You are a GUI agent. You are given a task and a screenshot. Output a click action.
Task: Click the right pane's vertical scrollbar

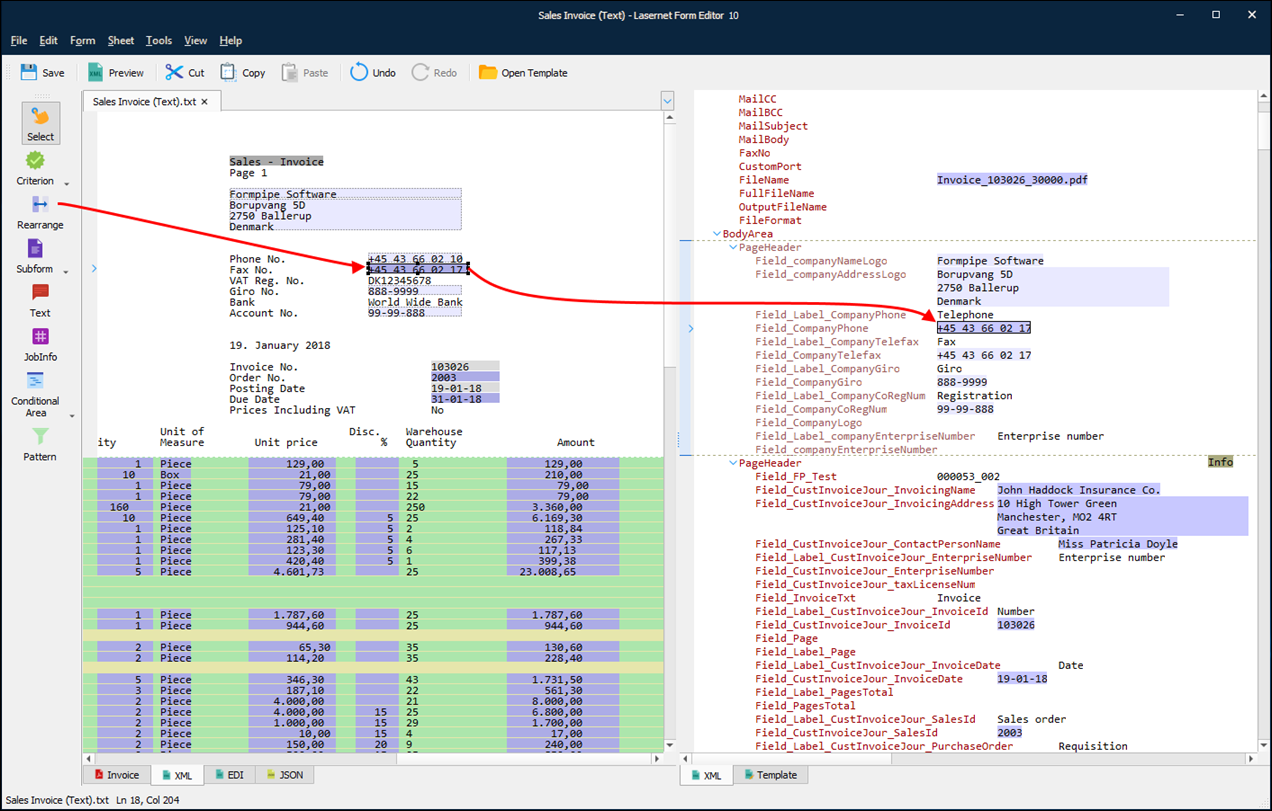(x=1264, y=420)
